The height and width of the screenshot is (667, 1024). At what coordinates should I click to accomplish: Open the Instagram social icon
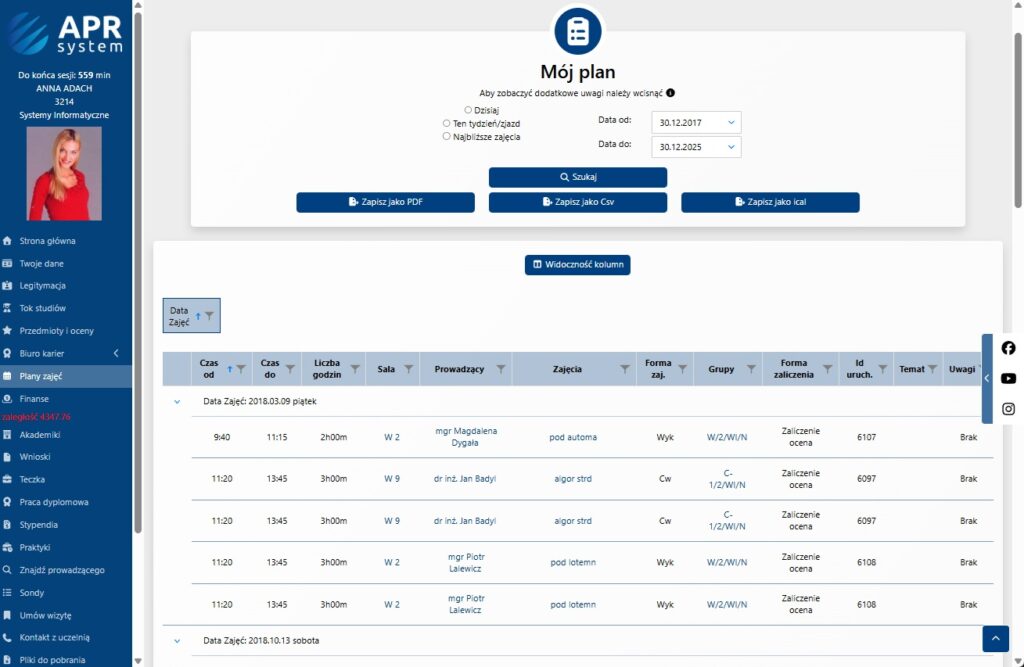(1008, 408)
